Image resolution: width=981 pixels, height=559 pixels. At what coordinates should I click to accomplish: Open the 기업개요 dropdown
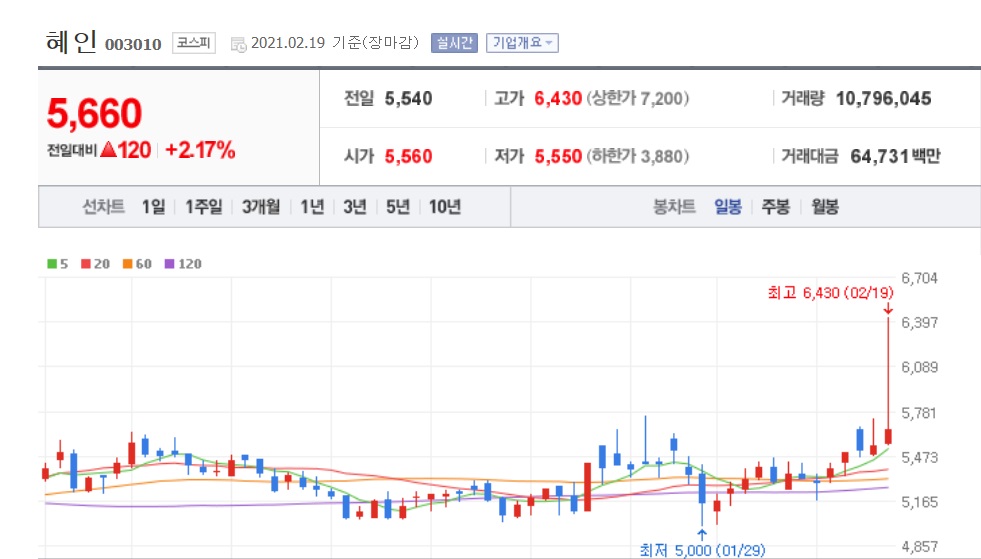[x=522, y=43]
